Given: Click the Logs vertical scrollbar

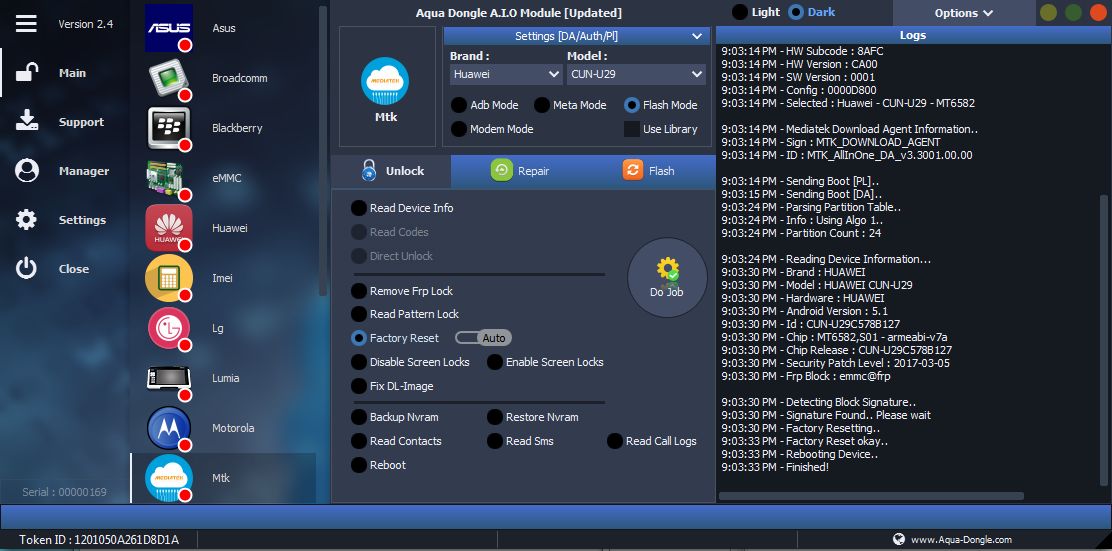Looking at the screenshot, I should tap(1103, 340).
